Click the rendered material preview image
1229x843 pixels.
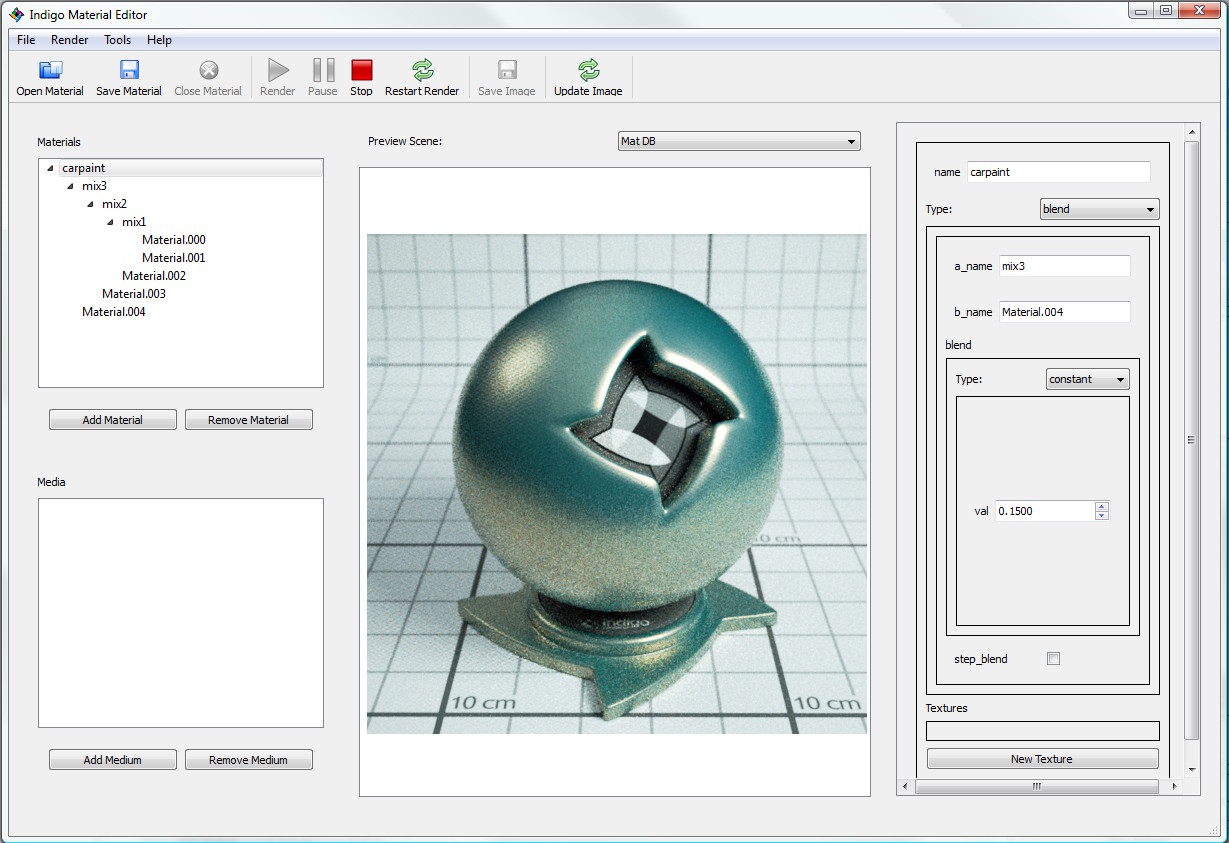click(x=617, y=484)
